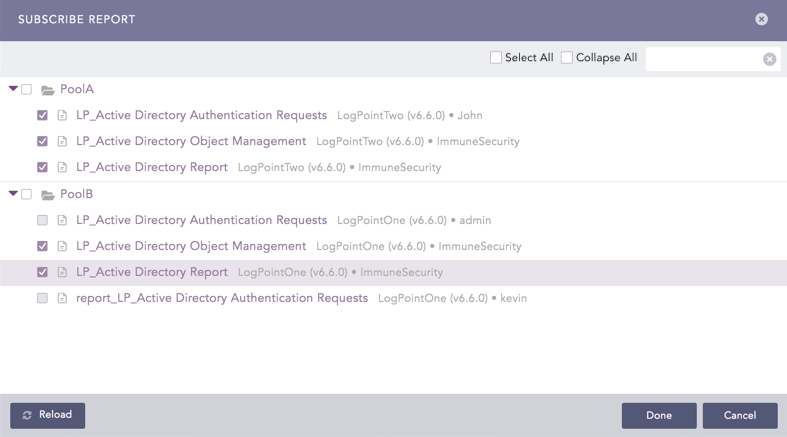Clear the search field with X icon

pyautogui.click(x=769, y=59)
